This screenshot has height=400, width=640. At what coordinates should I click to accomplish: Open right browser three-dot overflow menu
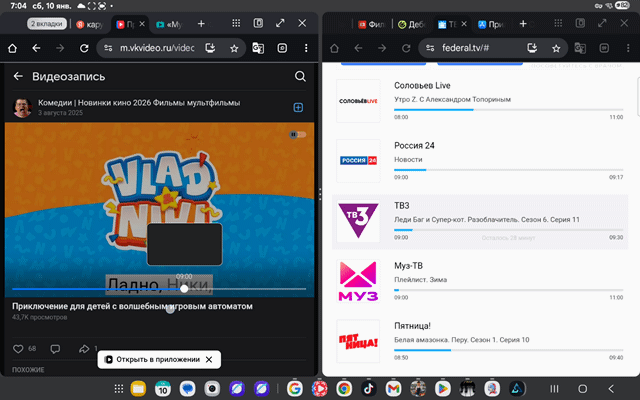click(626, 47)
